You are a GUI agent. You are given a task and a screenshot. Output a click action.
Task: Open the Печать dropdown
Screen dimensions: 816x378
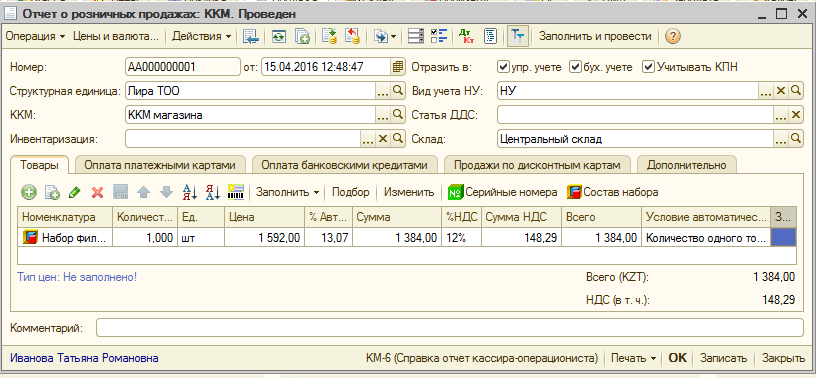pyautogui.click(x=632, y=358)
